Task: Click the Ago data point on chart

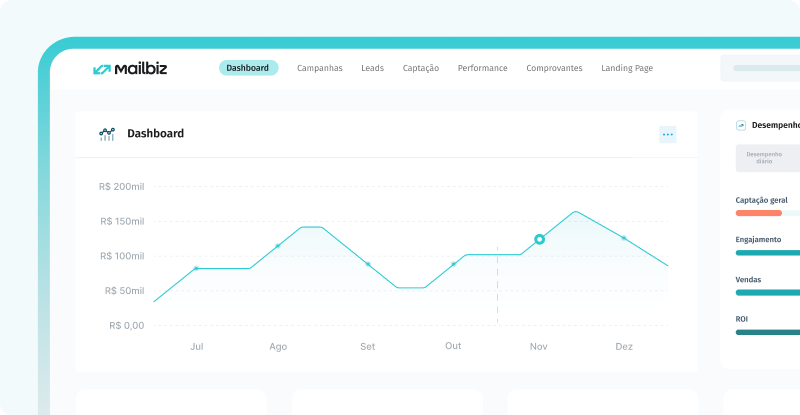Action: [278, 246]
